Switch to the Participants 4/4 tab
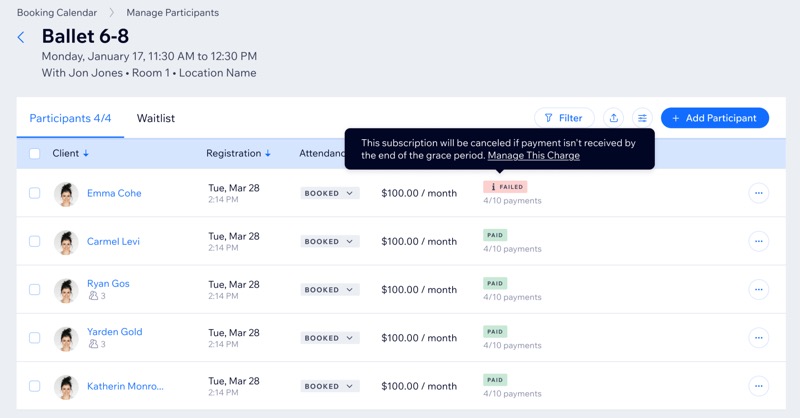Viewport: 800px width, 418px height. [70, 118]
